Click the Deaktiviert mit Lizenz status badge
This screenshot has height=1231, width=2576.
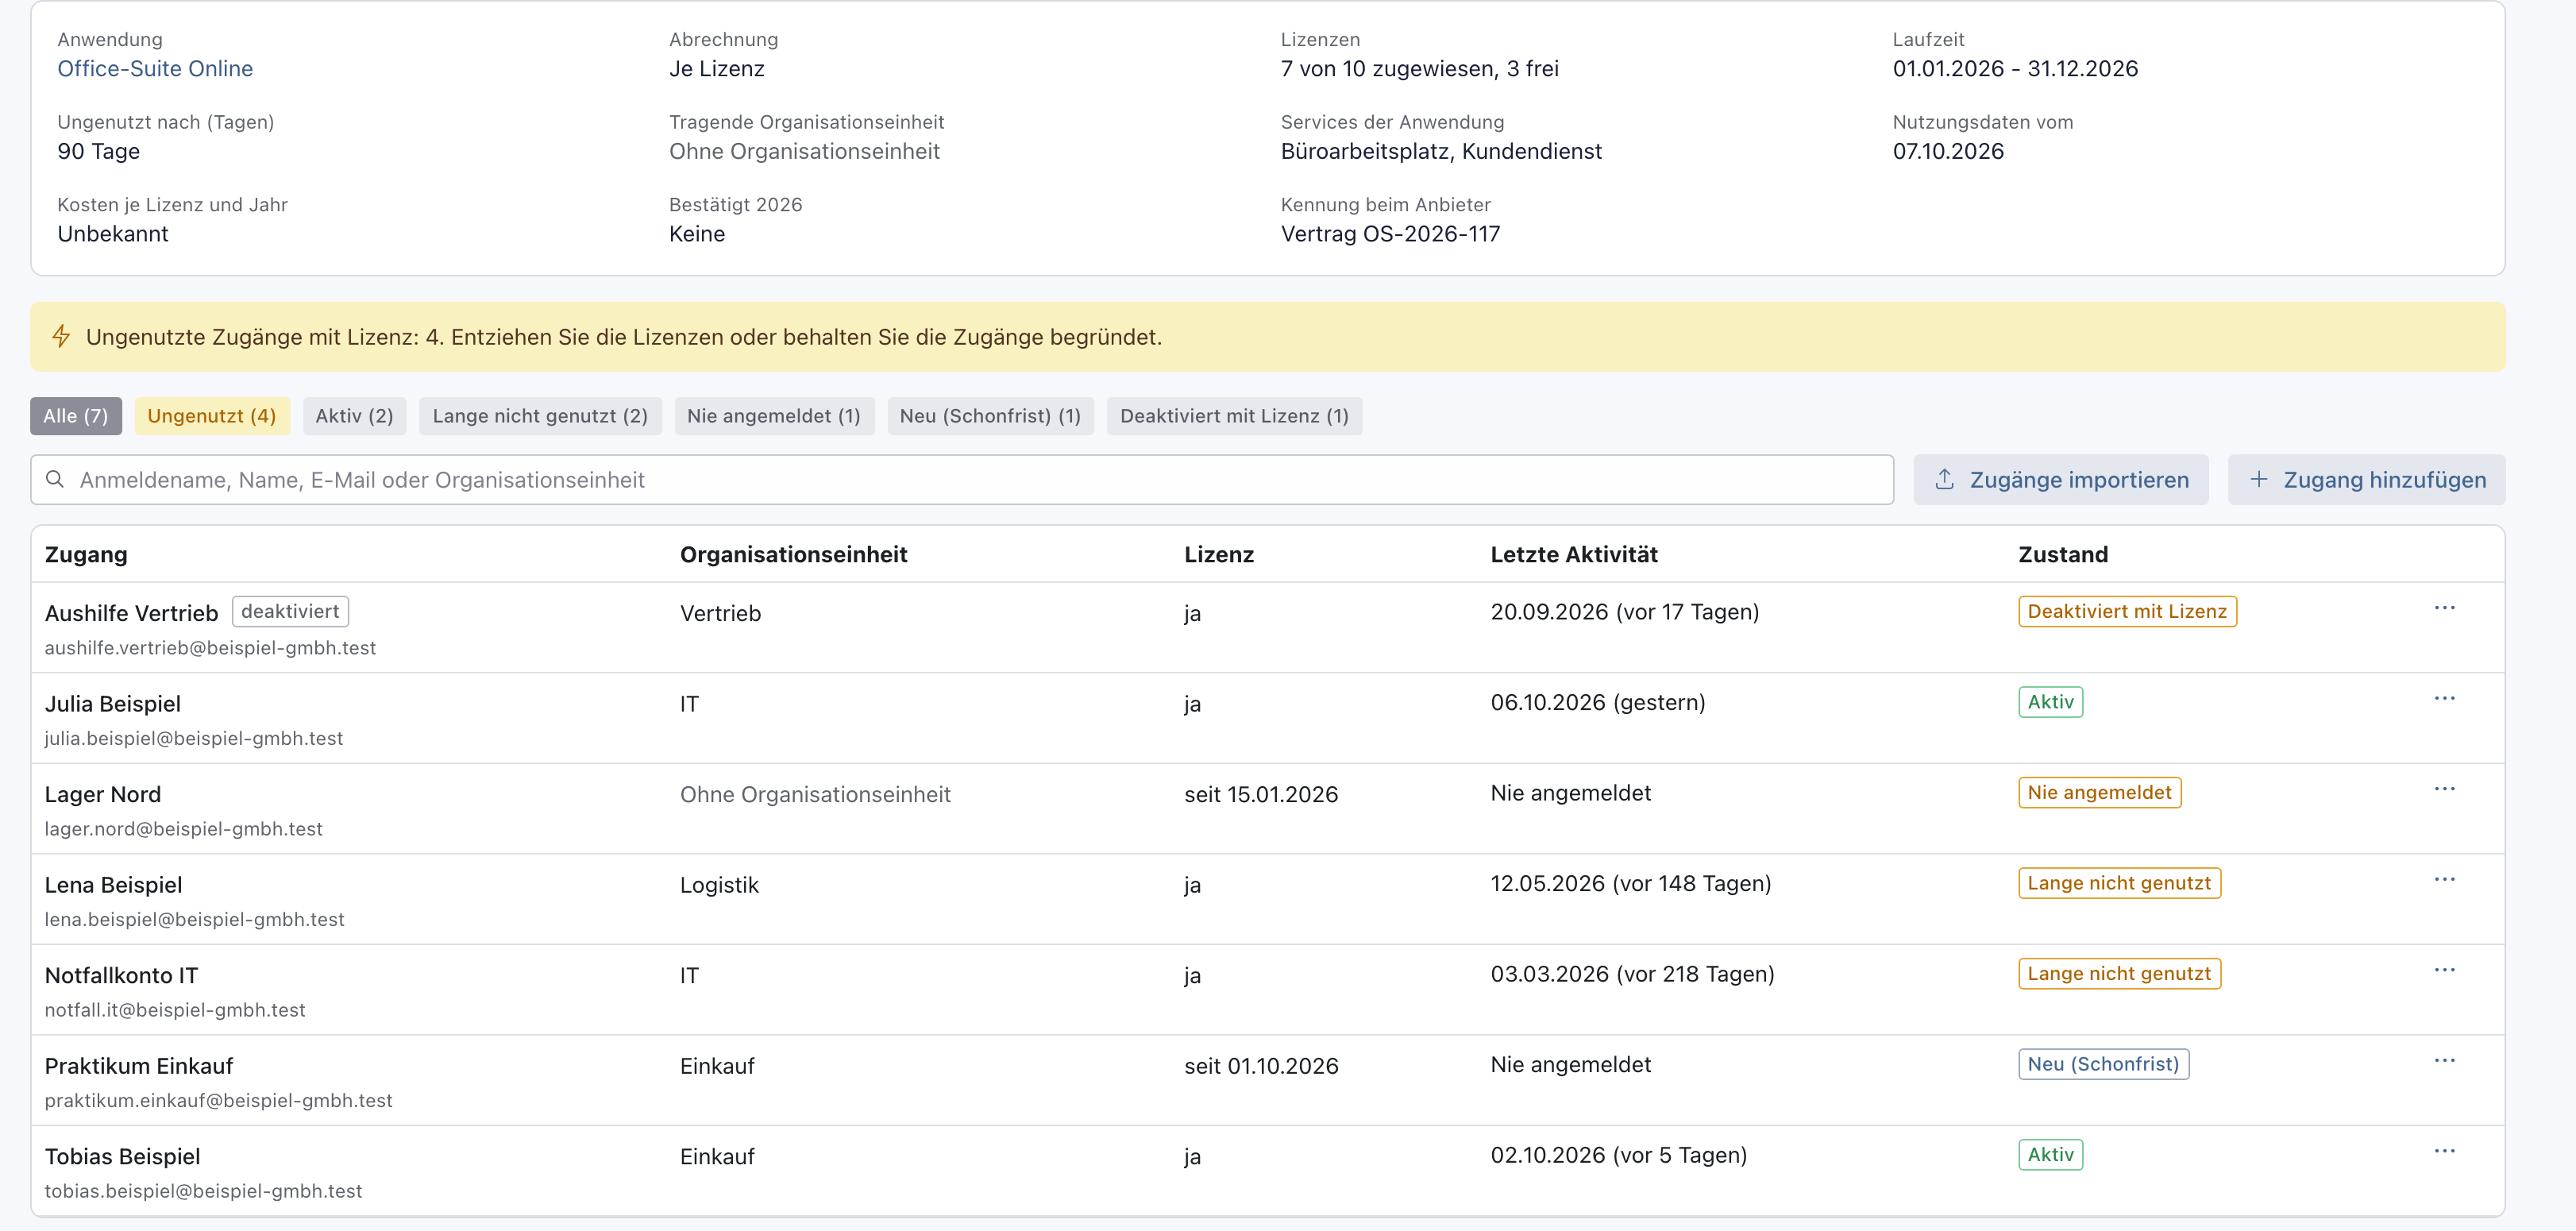tap(2127, 611)
